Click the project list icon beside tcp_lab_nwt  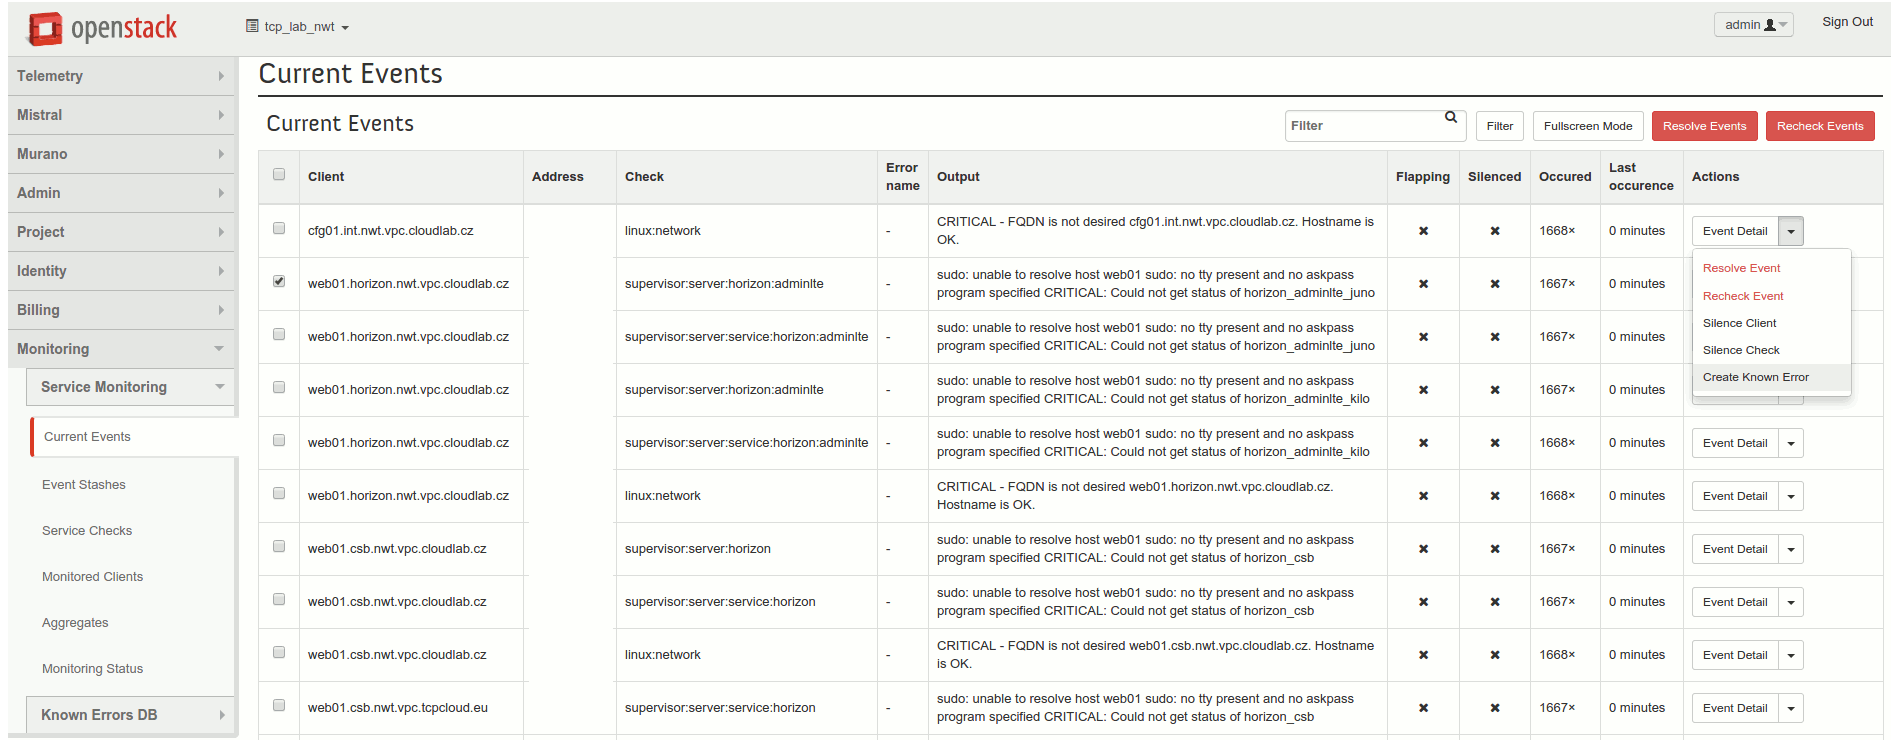coord(252,26)
